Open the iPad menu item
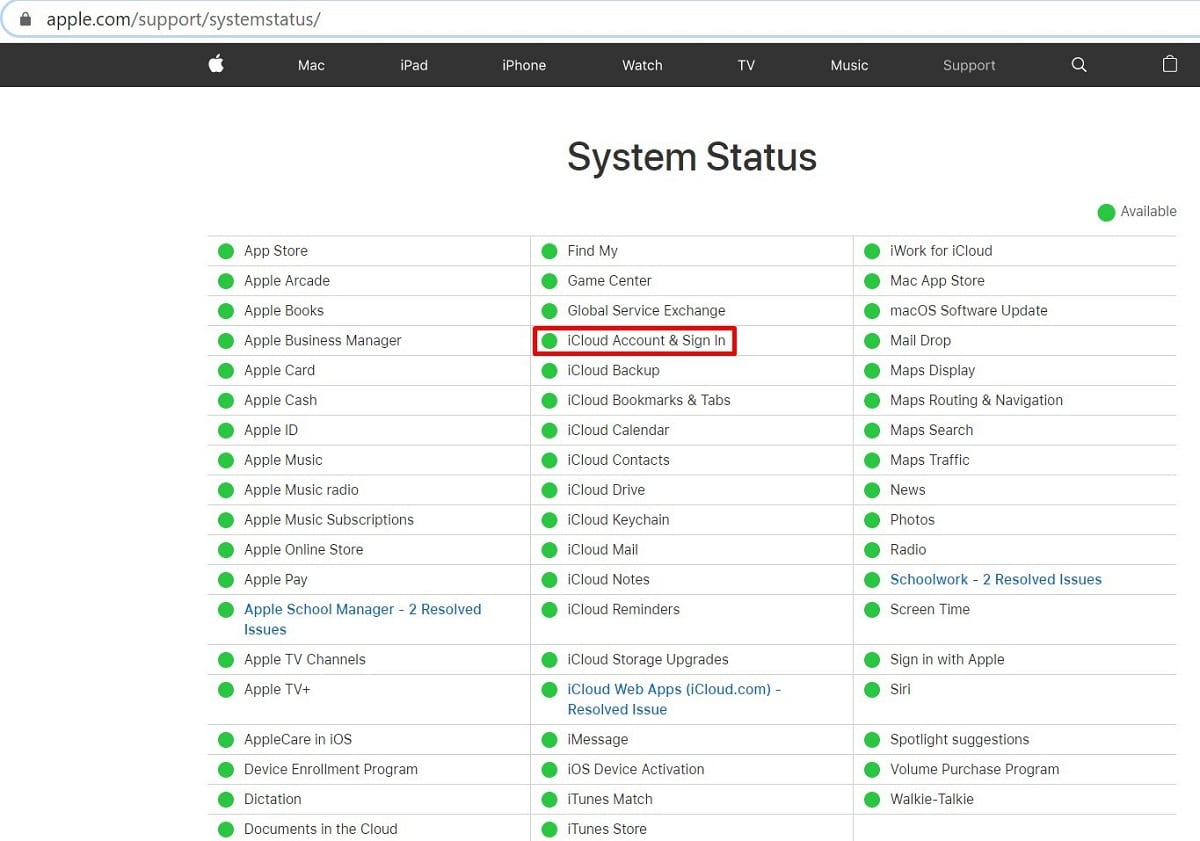Screen dimensions: 1200x841 click(x=414, y=65)
